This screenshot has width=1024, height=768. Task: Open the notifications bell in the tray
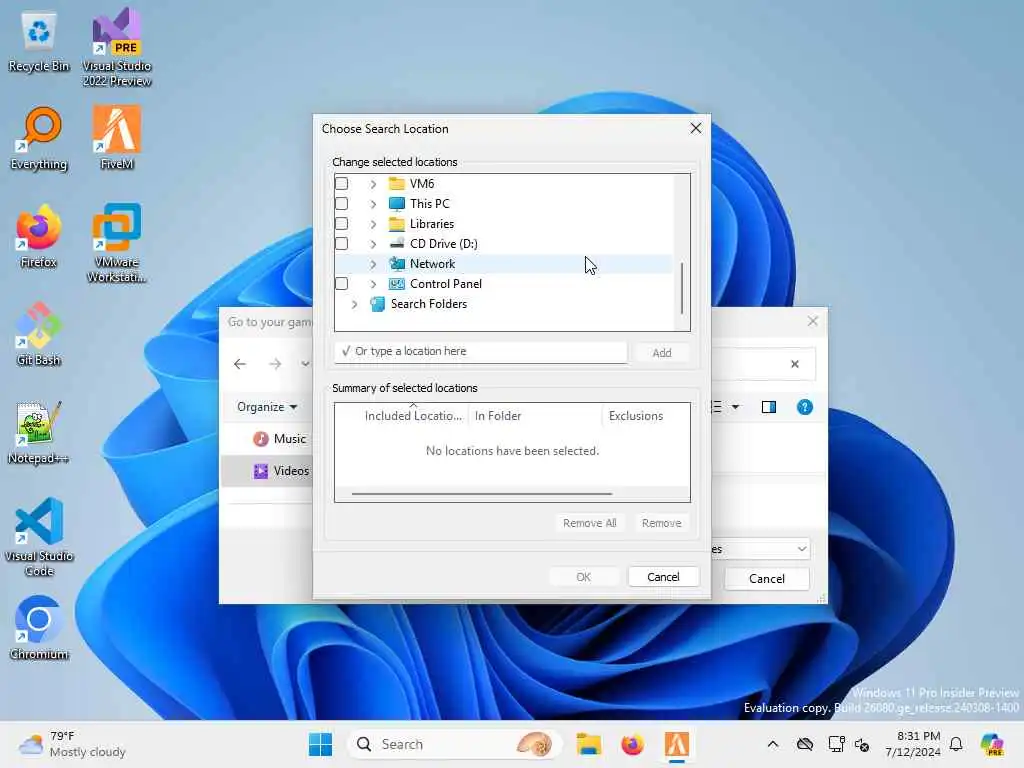coord(956,744)
